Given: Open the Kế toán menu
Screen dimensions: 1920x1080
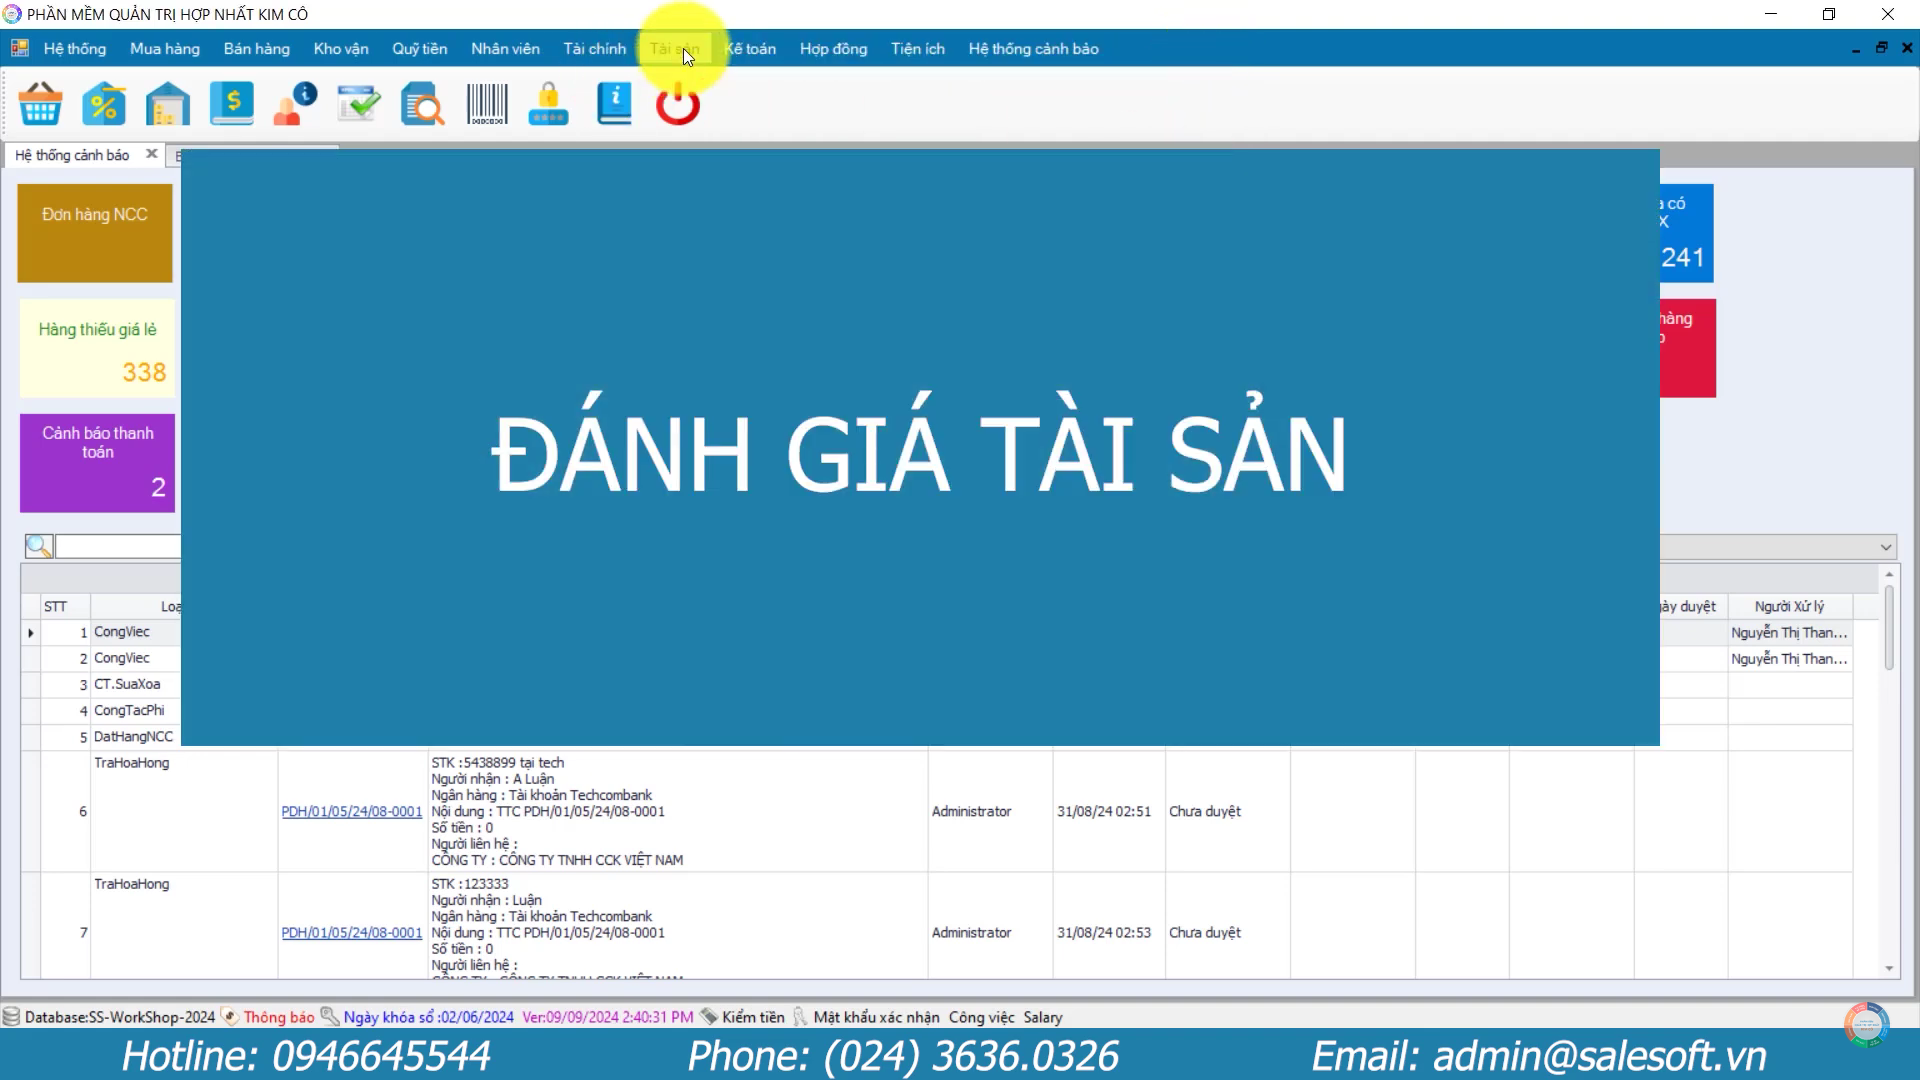Looking at the screenshot, I should click(x=750, y=48).
